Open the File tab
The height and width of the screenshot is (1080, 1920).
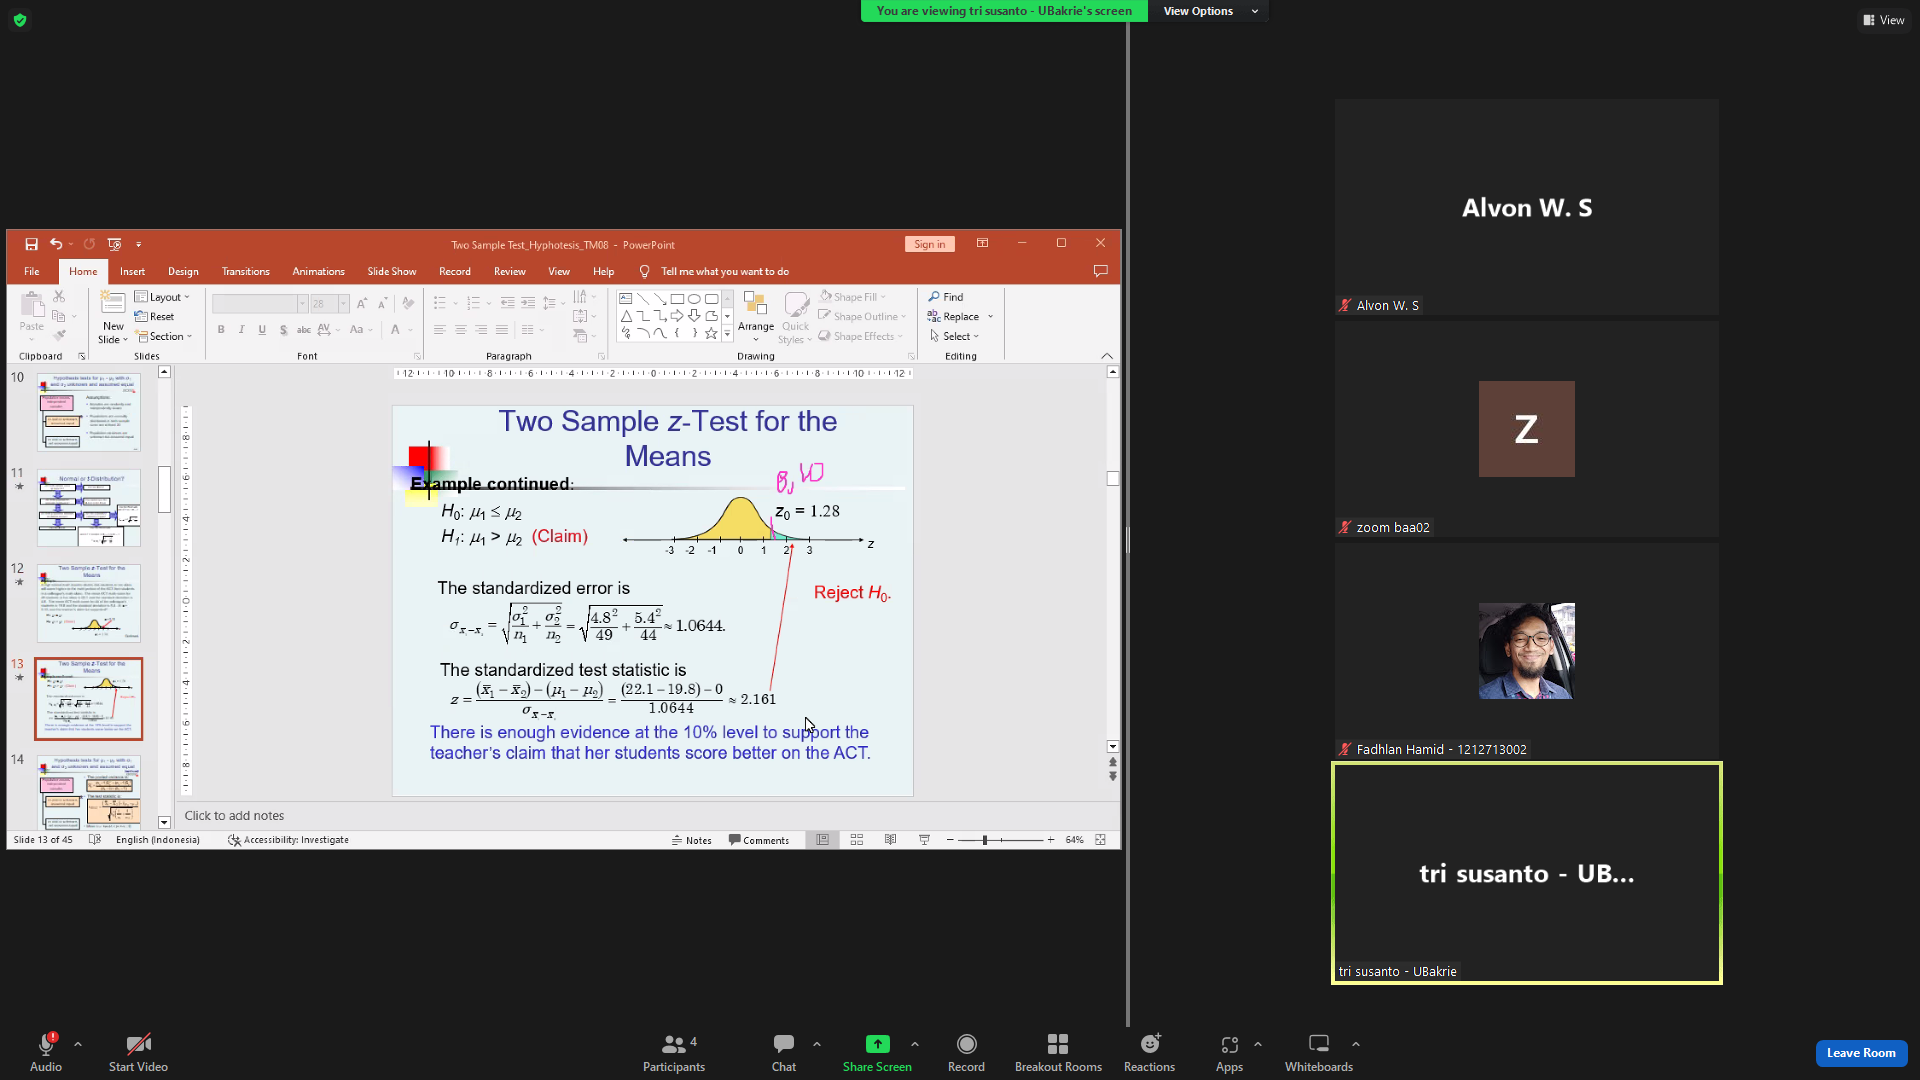point(32,272)
